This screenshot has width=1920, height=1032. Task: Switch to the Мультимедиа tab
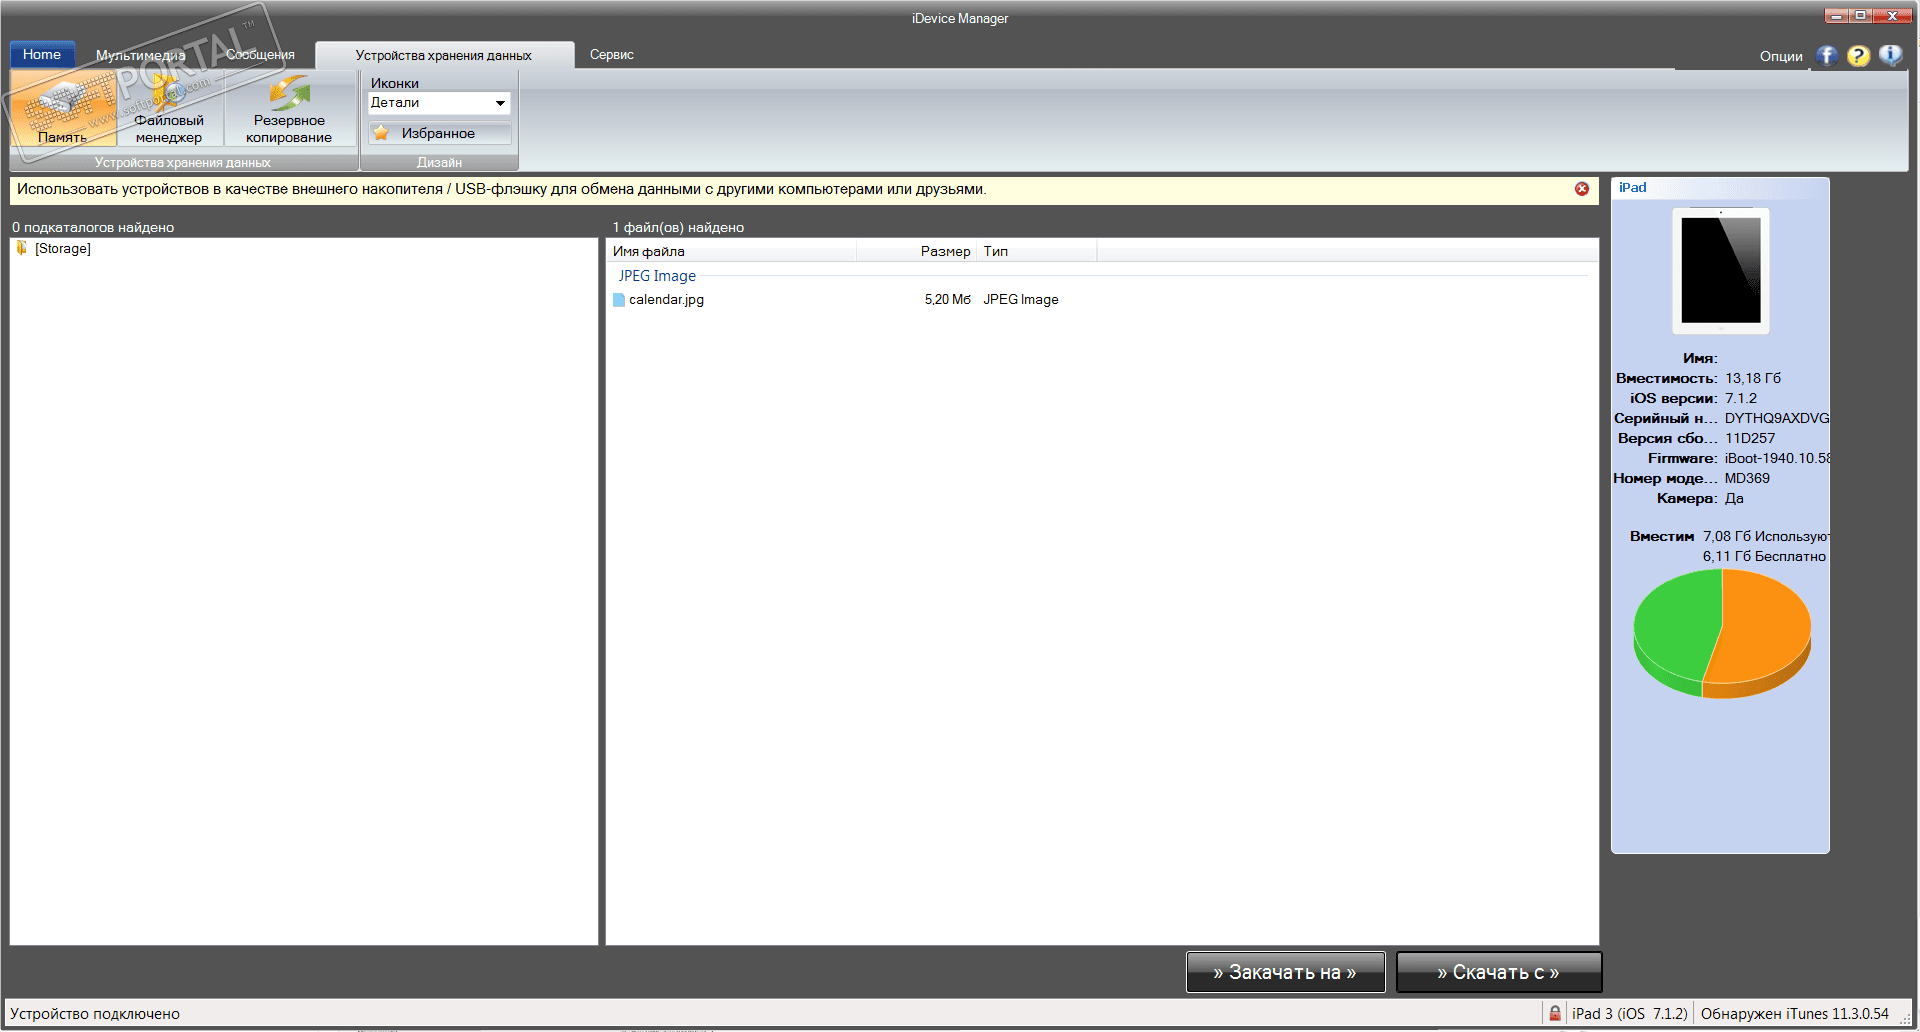[141, 55]
